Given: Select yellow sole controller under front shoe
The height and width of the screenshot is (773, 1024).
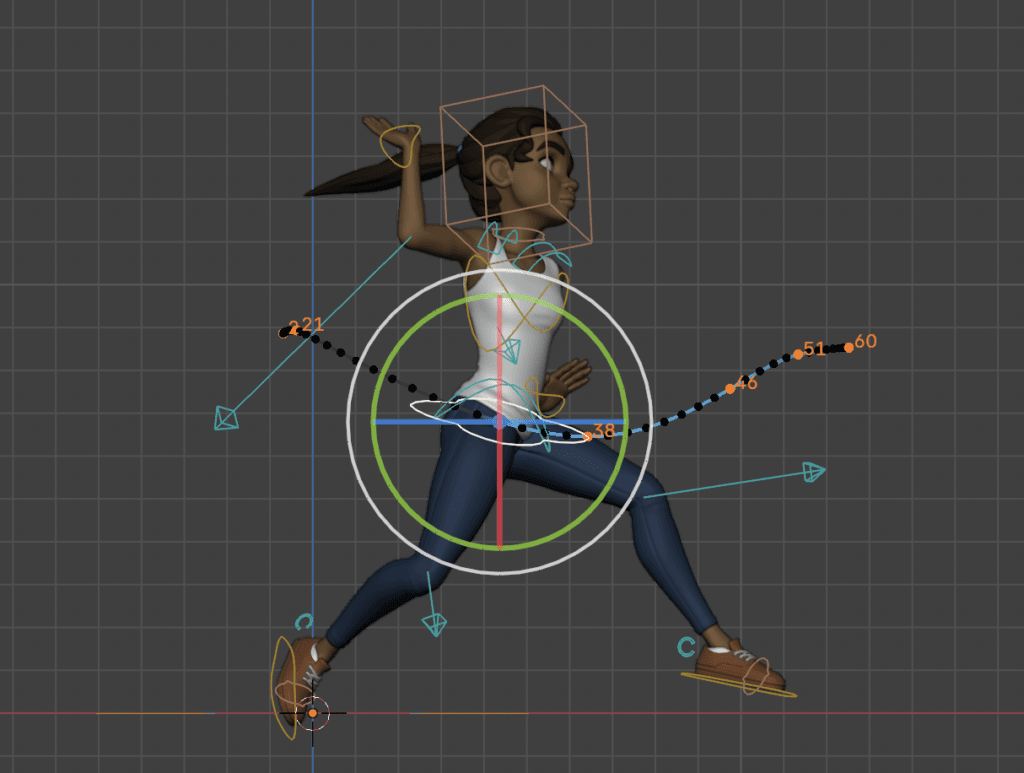Looking at the screenshot, I should pos(739,685).
